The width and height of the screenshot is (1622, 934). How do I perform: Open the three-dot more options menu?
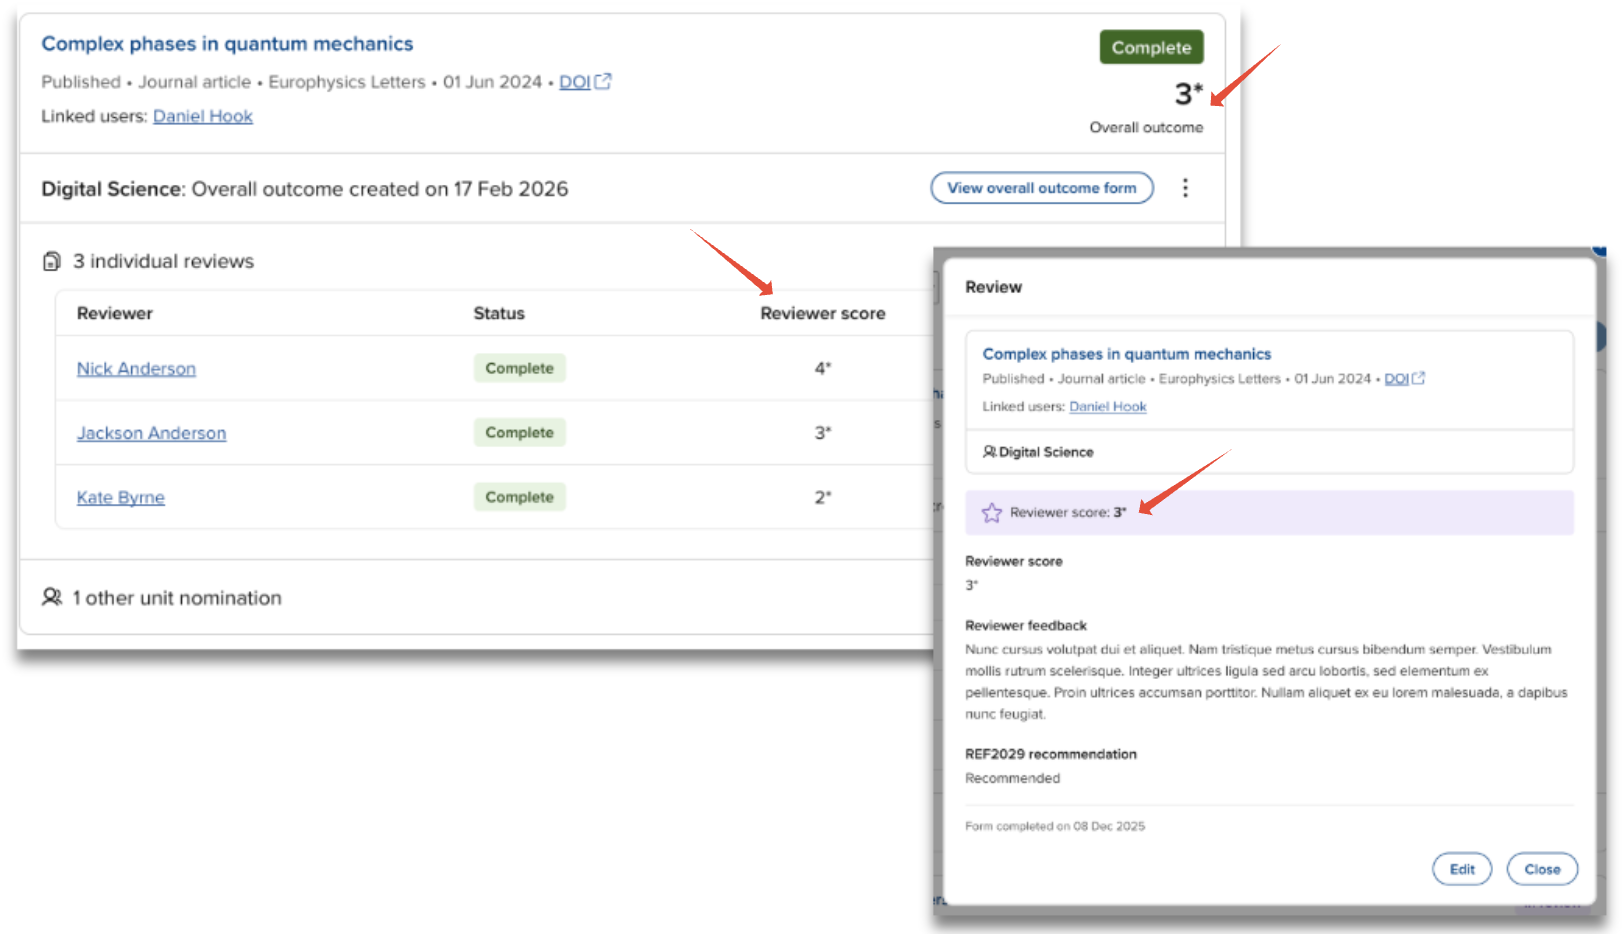1185,188
